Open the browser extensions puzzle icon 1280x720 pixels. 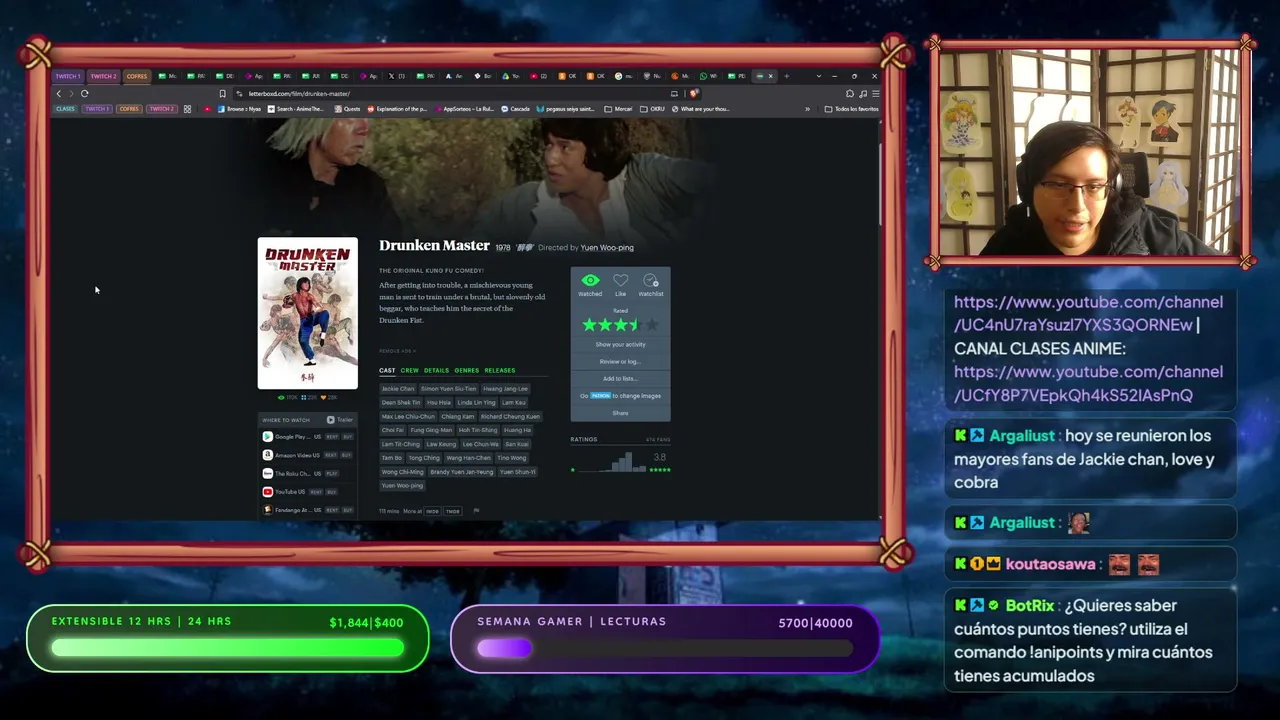[x=849, y=93]
